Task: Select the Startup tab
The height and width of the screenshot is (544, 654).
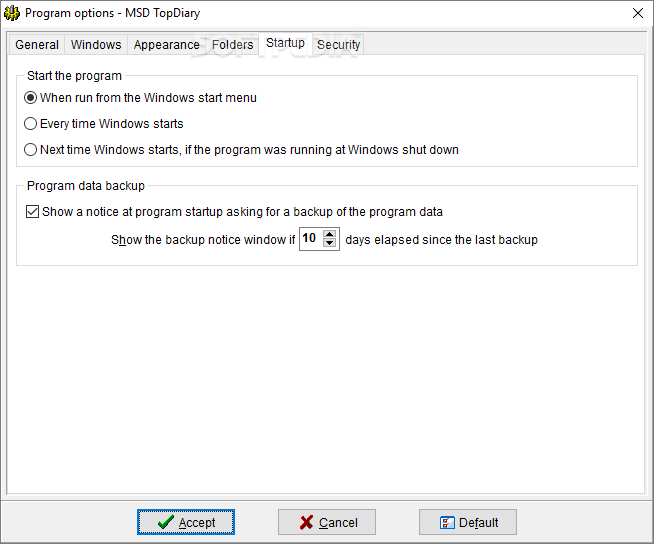Action: (x=285, y=43)
